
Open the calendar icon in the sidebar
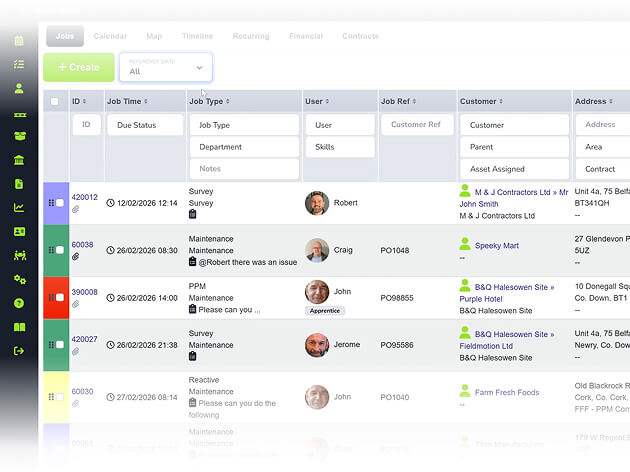click(x=19, y=41)
